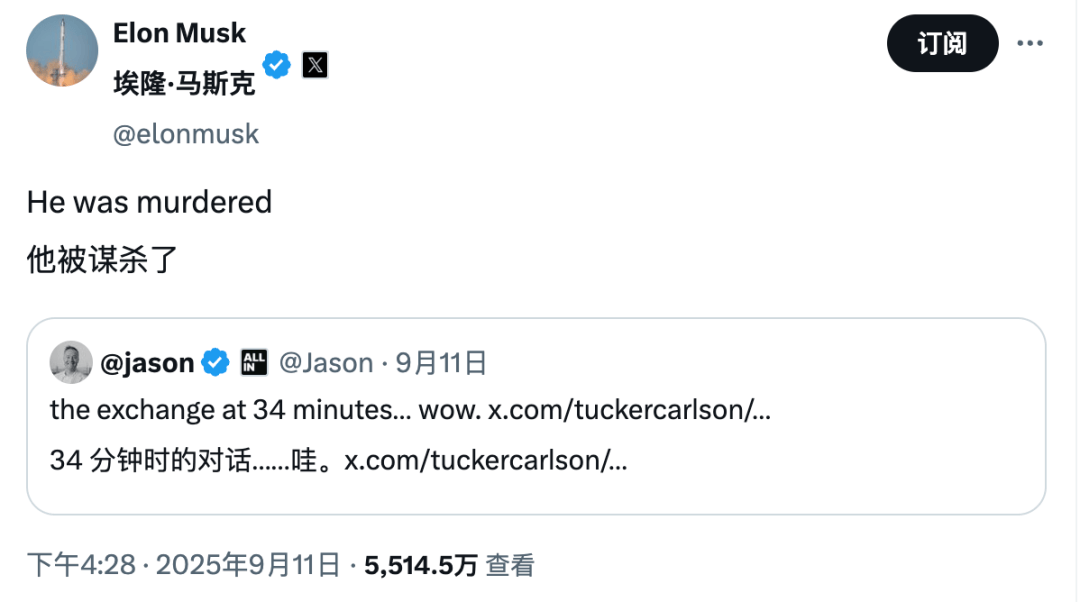Screen dimensions: 1080x602
Task: Open the bold @jason name in quote
Action: pyautogui.click(x=147, y=363)
